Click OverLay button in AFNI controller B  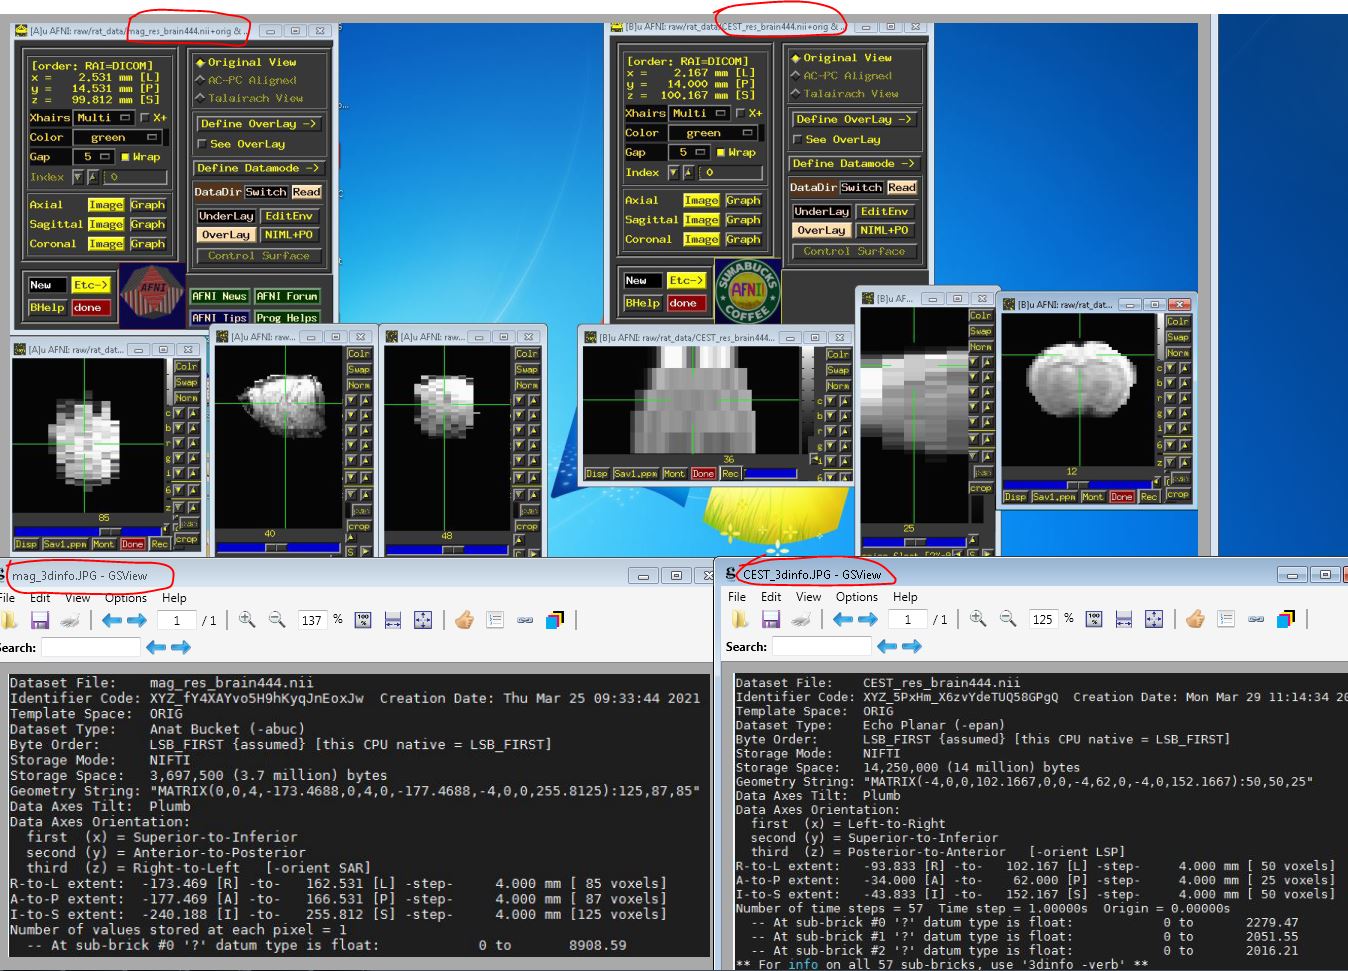[x=821, y=230]
